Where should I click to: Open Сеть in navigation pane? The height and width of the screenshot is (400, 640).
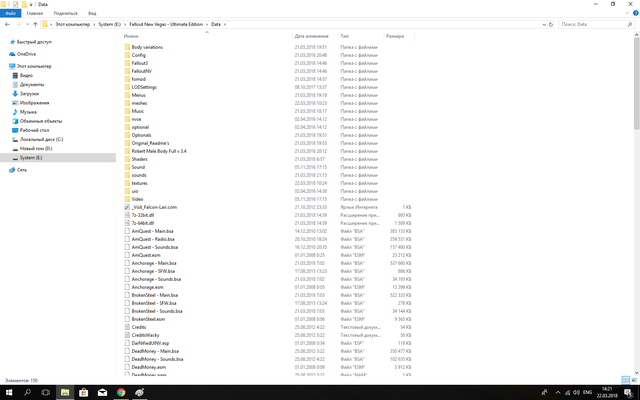[22, 170]
